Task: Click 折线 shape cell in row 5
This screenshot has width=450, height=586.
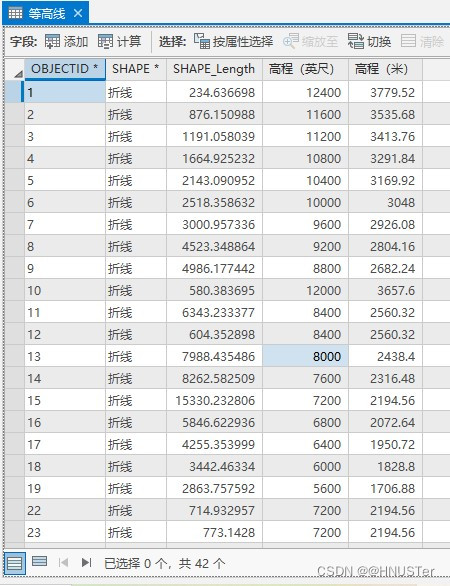Action: (136, 180)
